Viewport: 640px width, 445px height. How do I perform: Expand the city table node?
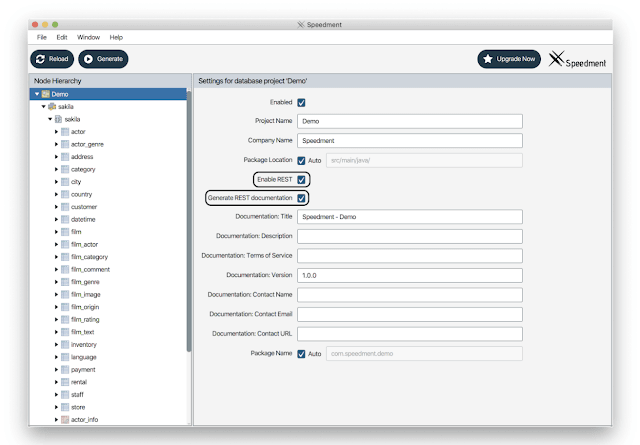pyautogui.click(x=56, y=182)
